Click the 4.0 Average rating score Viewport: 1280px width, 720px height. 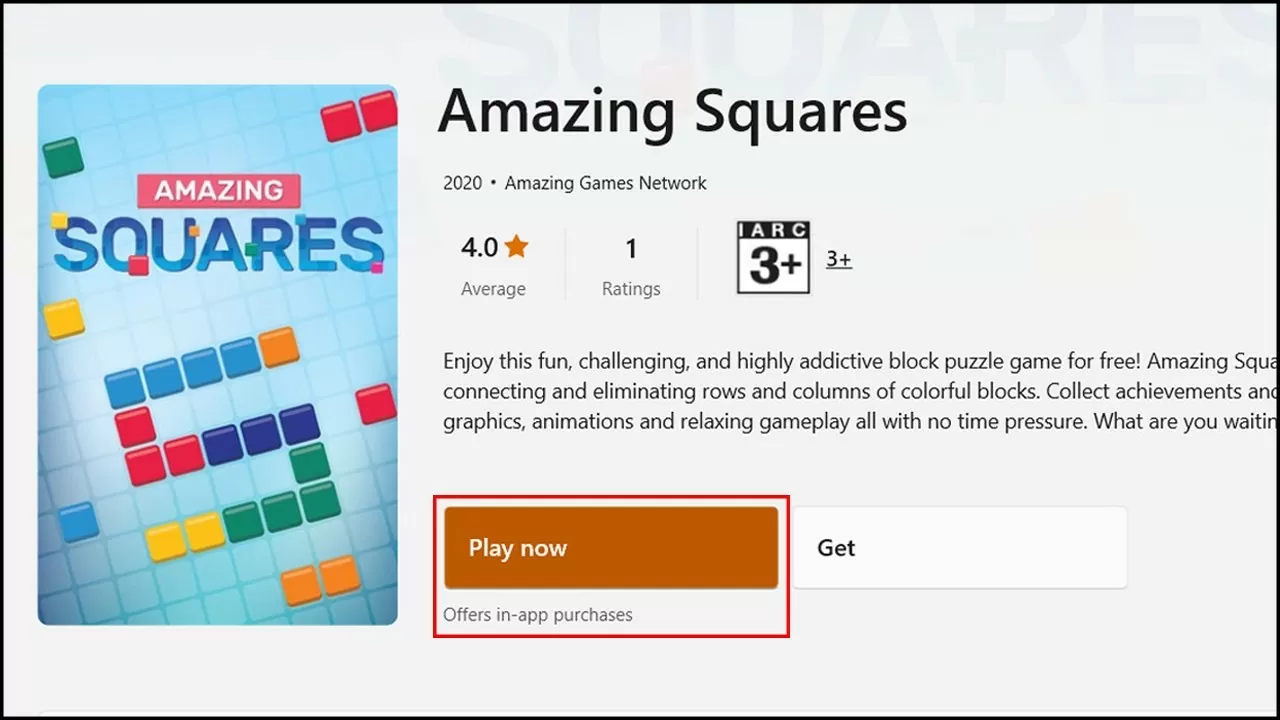tap(478, 247)
